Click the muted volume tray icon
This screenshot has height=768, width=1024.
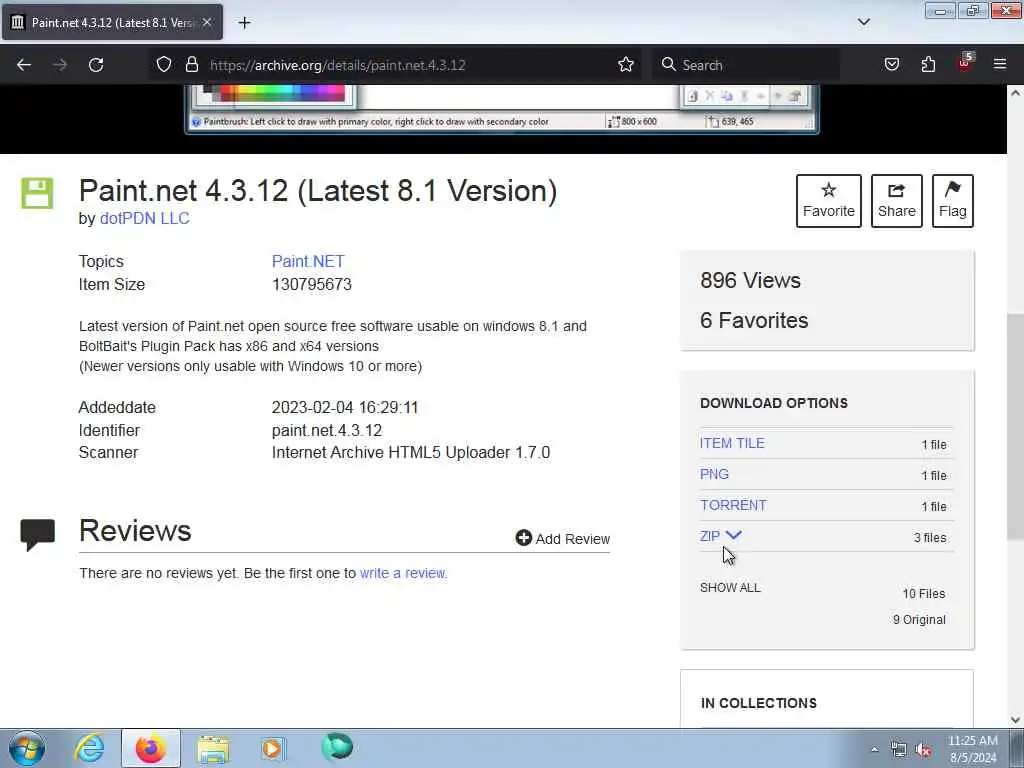coord(923,750)
